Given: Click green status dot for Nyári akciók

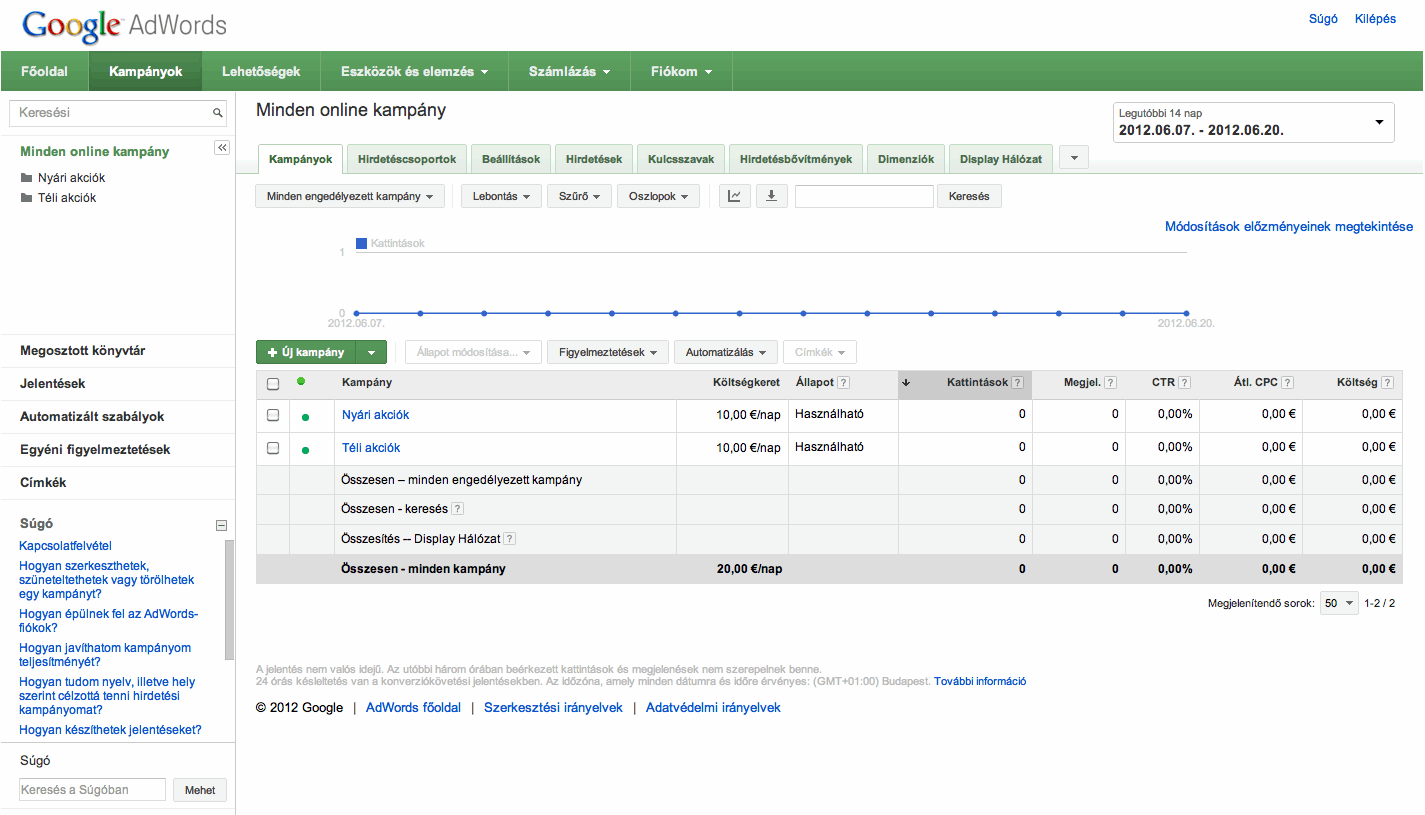Looking at the screenshot, I should (305, 417).
